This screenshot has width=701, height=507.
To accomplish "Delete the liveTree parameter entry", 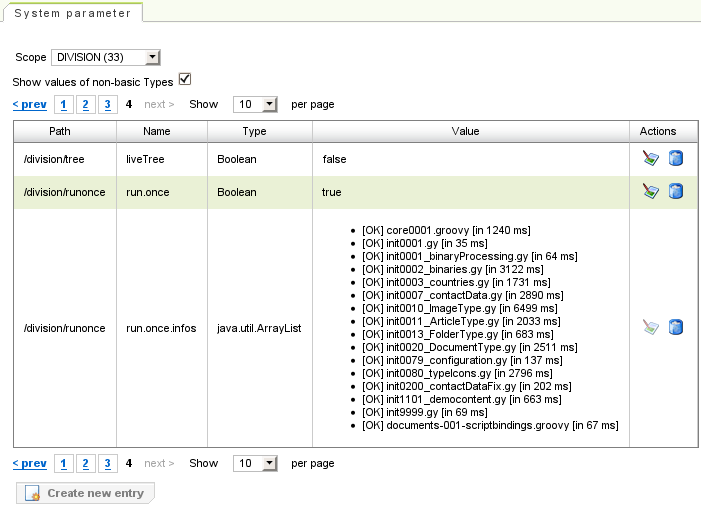I will (x=675, y=158).
